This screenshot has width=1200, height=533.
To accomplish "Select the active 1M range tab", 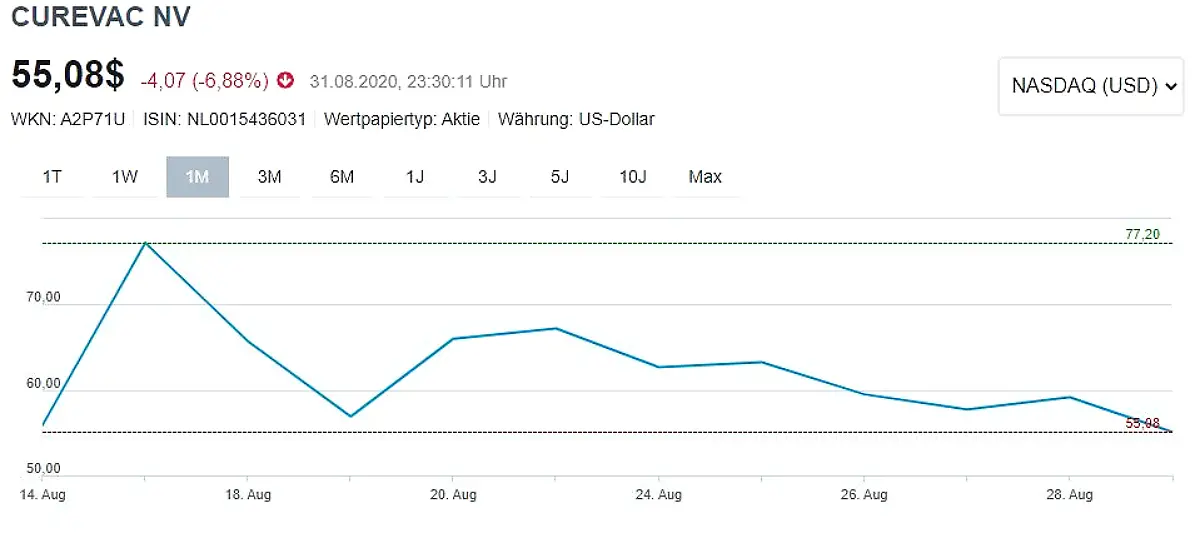I will click(x=197, y=177).
